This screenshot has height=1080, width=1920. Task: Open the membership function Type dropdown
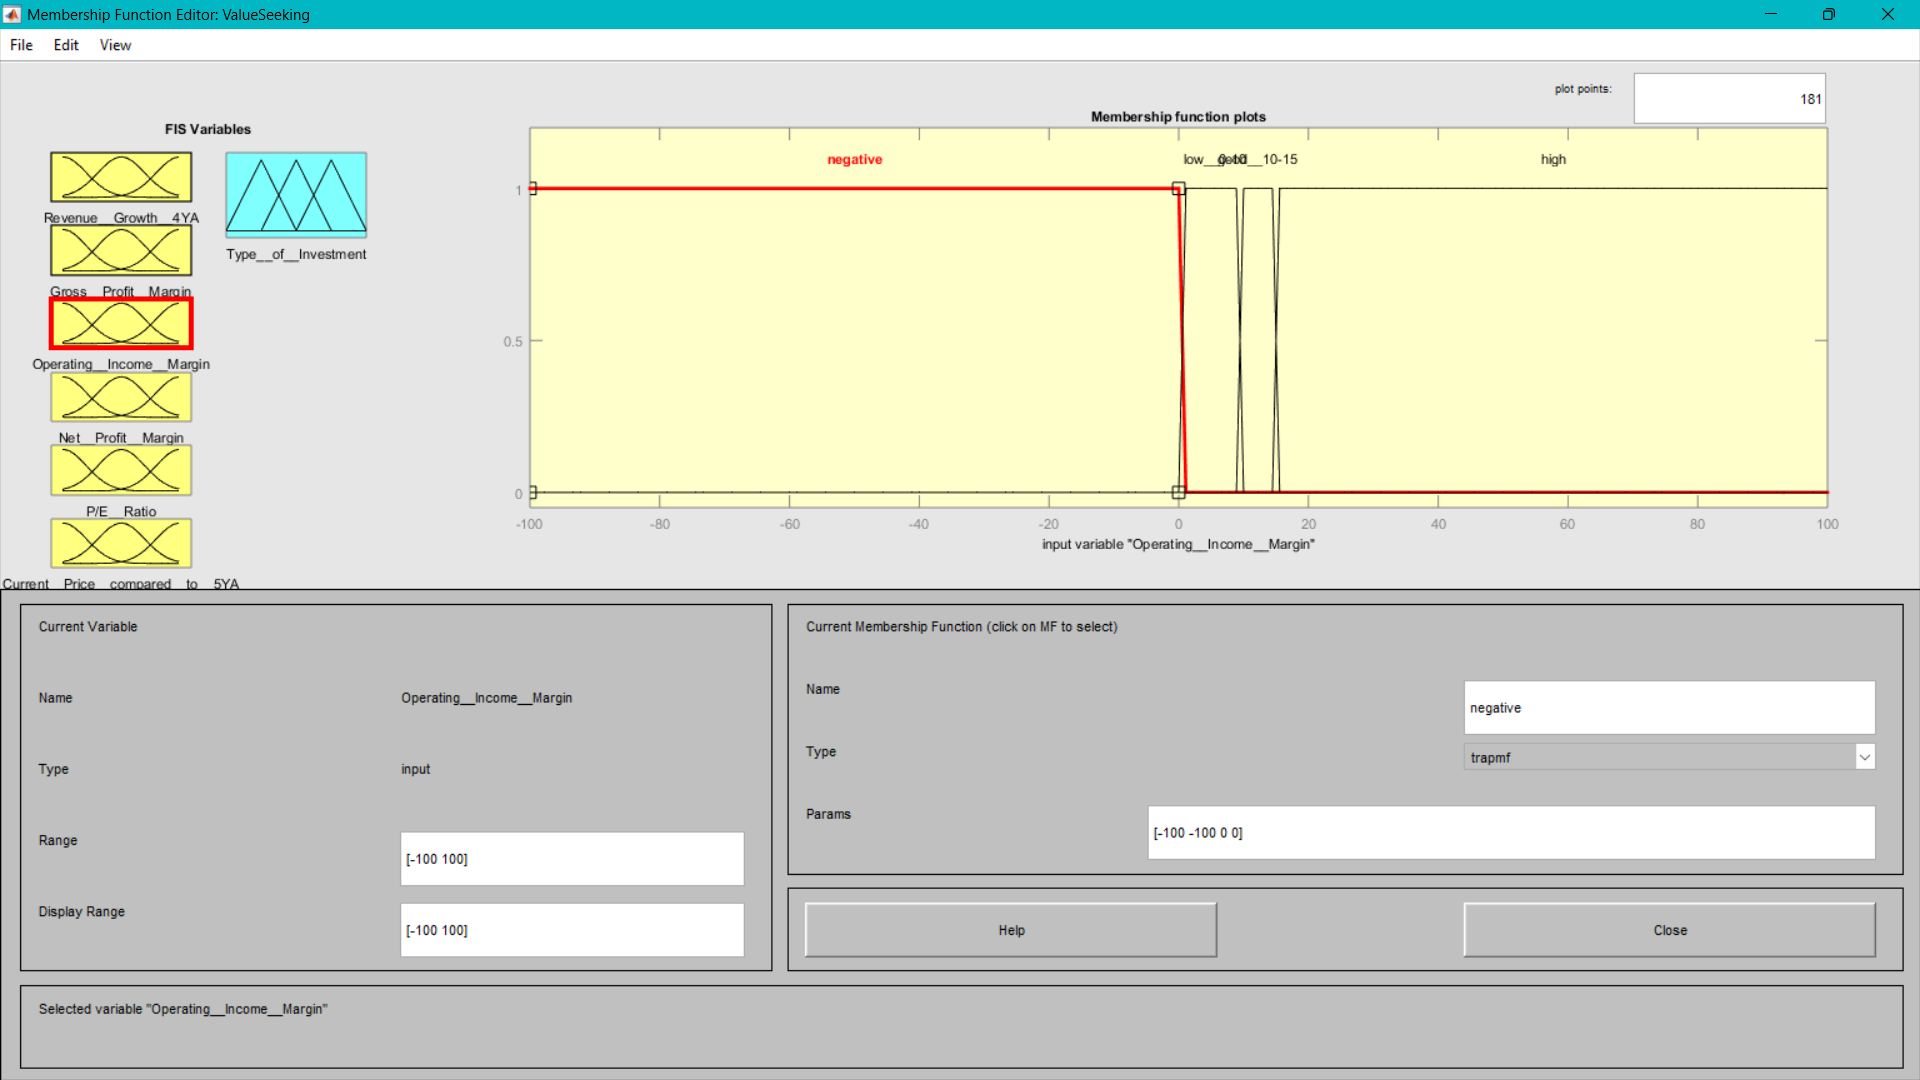point(1864,757)
